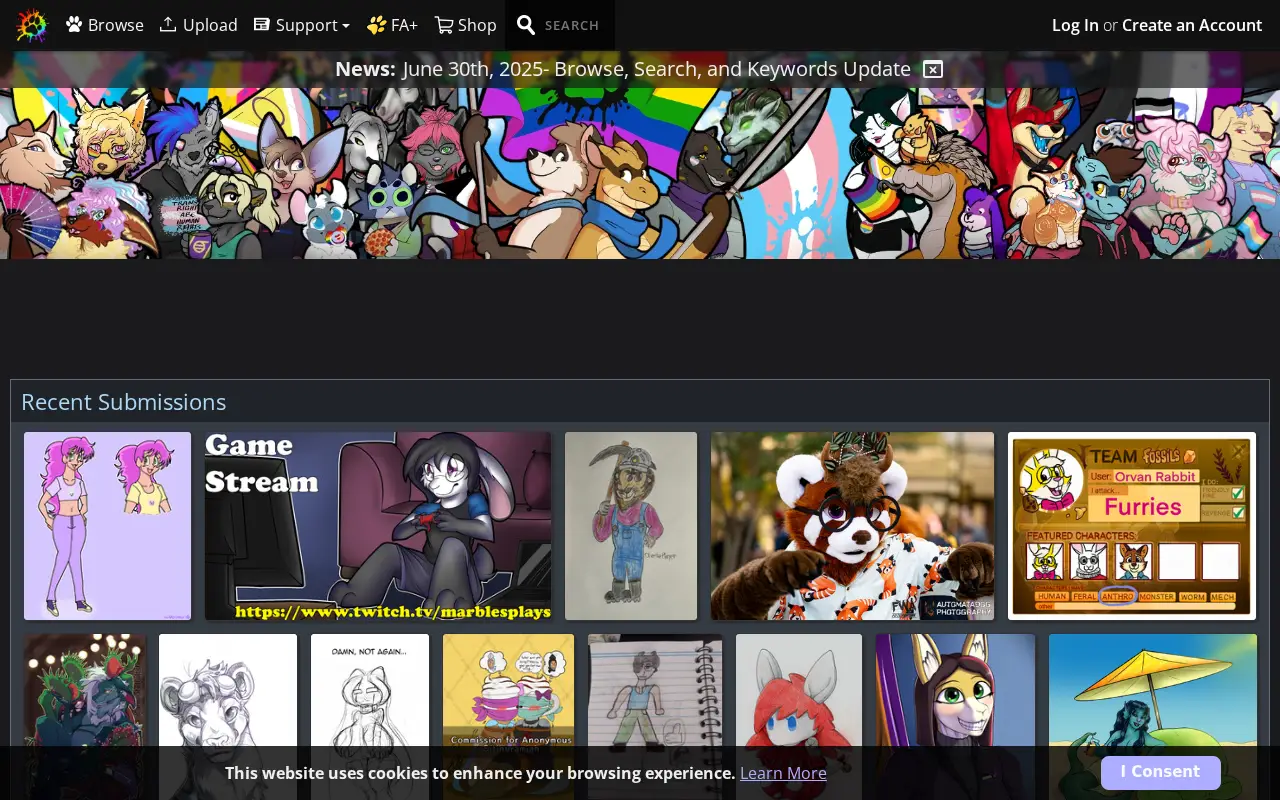Open the 'Damn, not again' sketch thumbnail
Image resolution: width=1280 pixels, height=800 pixels.
coord(370,716)
